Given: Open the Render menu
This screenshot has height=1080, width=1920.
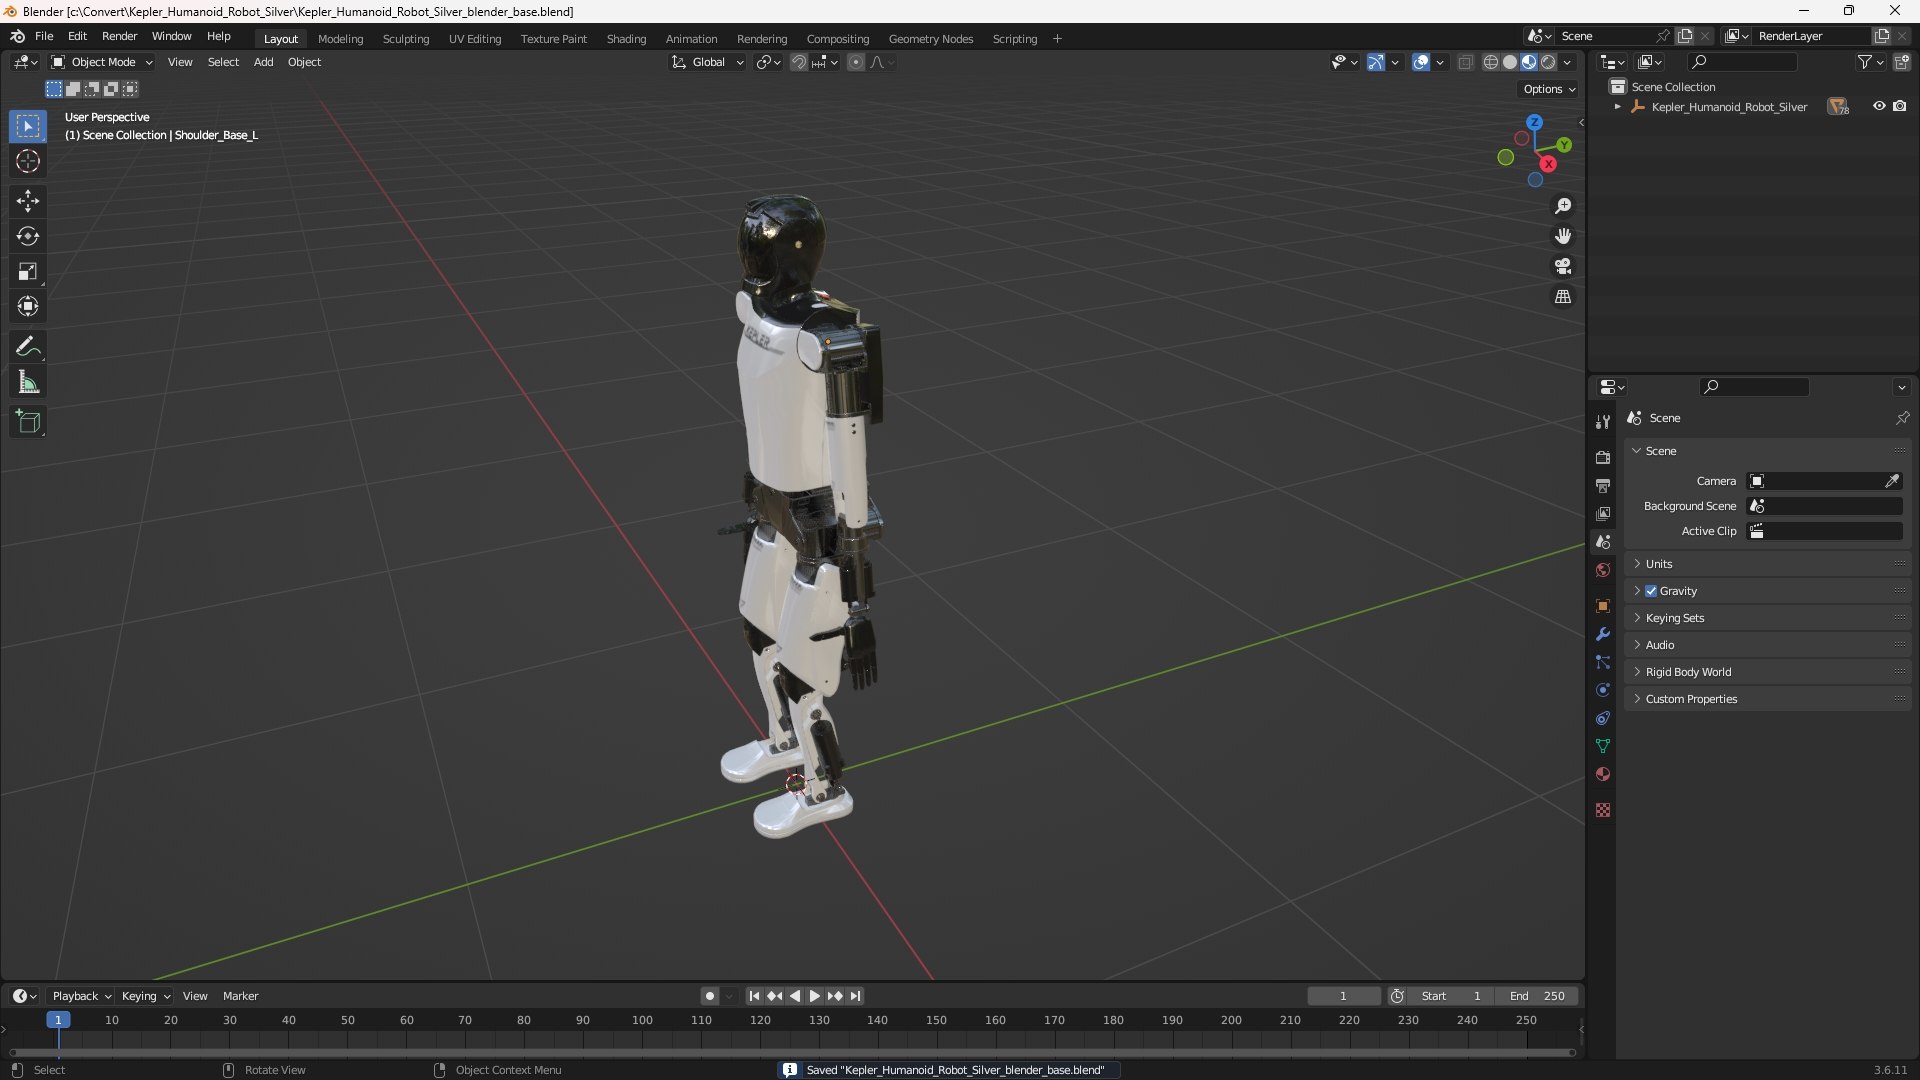Looking at the screenshot, I should click(x=119, y=36).
